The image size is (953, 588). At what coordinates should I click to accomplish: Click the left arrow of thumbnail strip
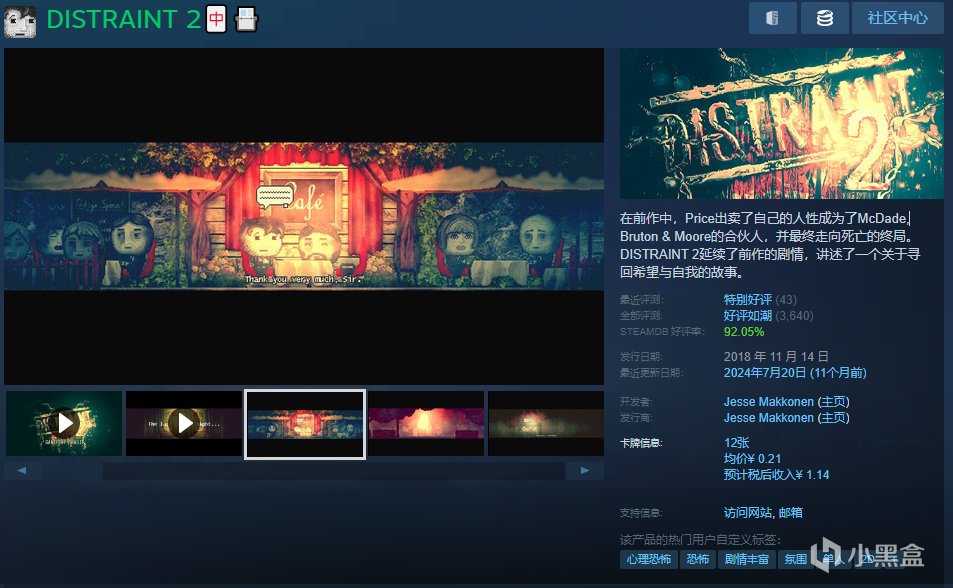click(22, 471)
